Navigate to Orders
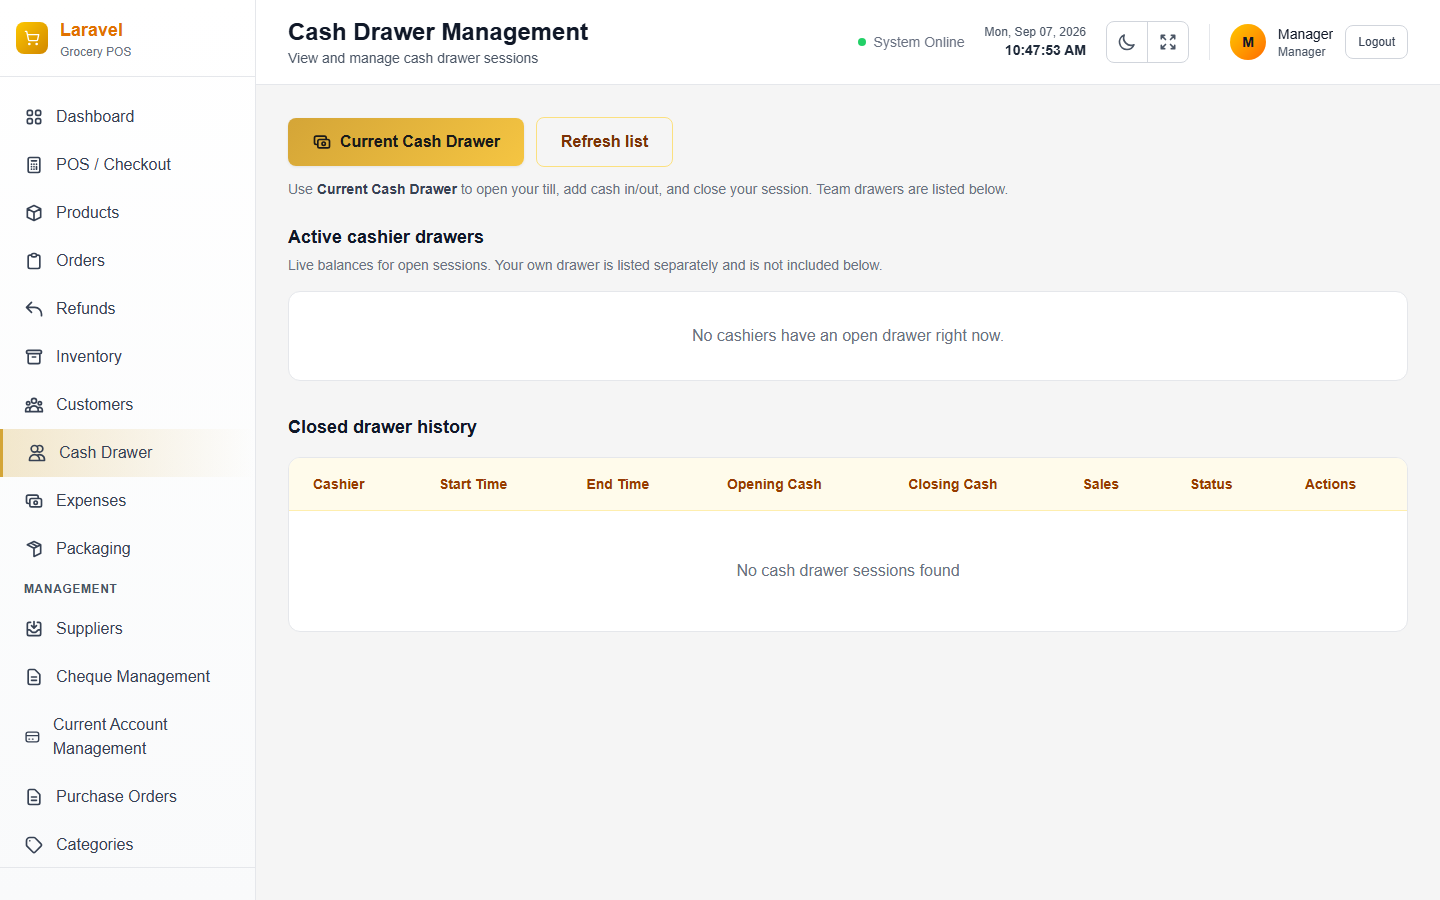 click(x=128, y=261)
